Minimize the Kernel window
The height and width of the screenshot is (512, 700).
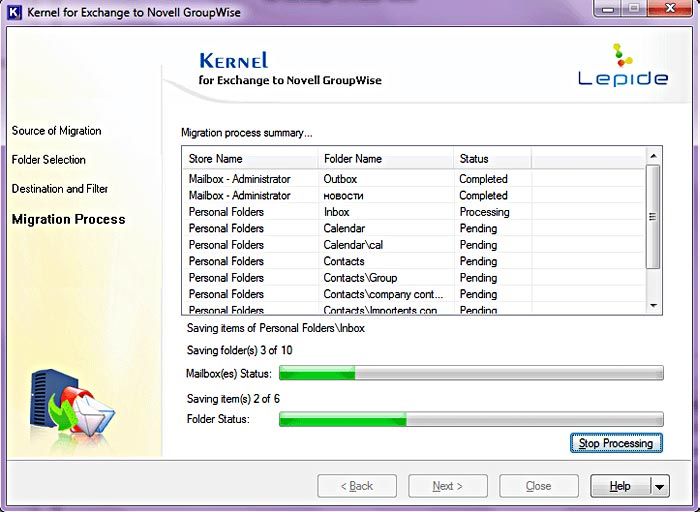pyautogui.click(x=608, y=9)
